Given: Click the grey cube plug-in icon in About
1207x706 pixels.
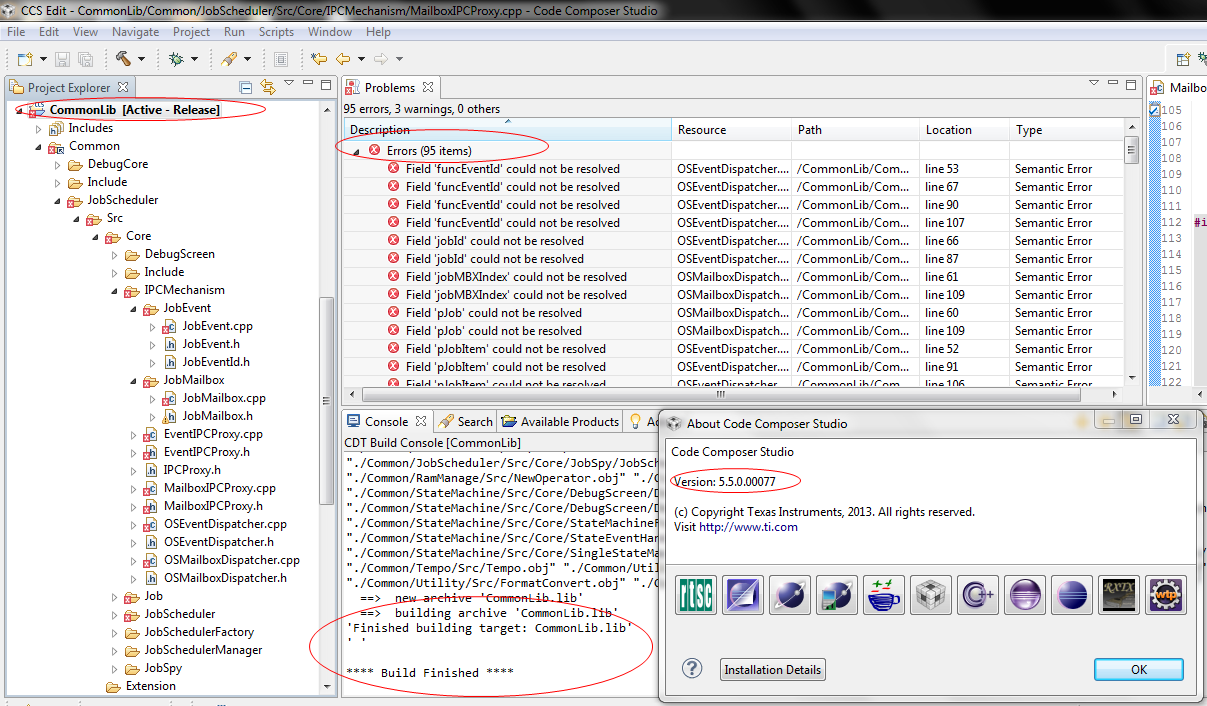Looking at the screenshot, I should [931, 595].
